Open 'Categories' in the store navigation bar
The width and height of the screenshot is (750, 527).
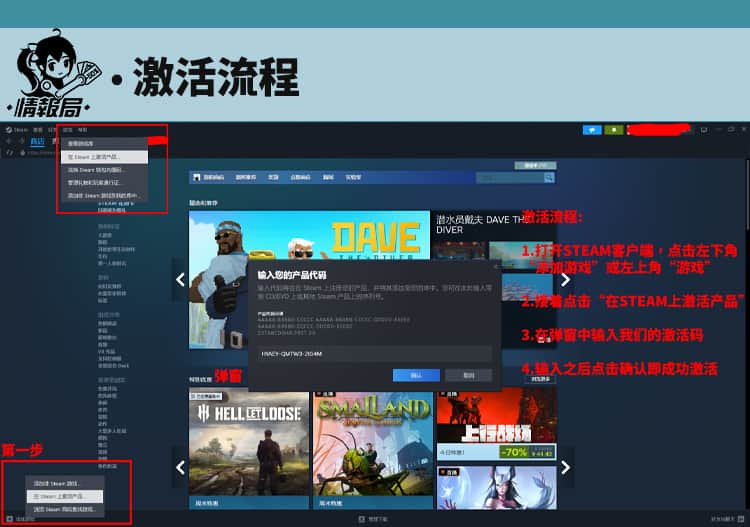click(x=273, y=177)
